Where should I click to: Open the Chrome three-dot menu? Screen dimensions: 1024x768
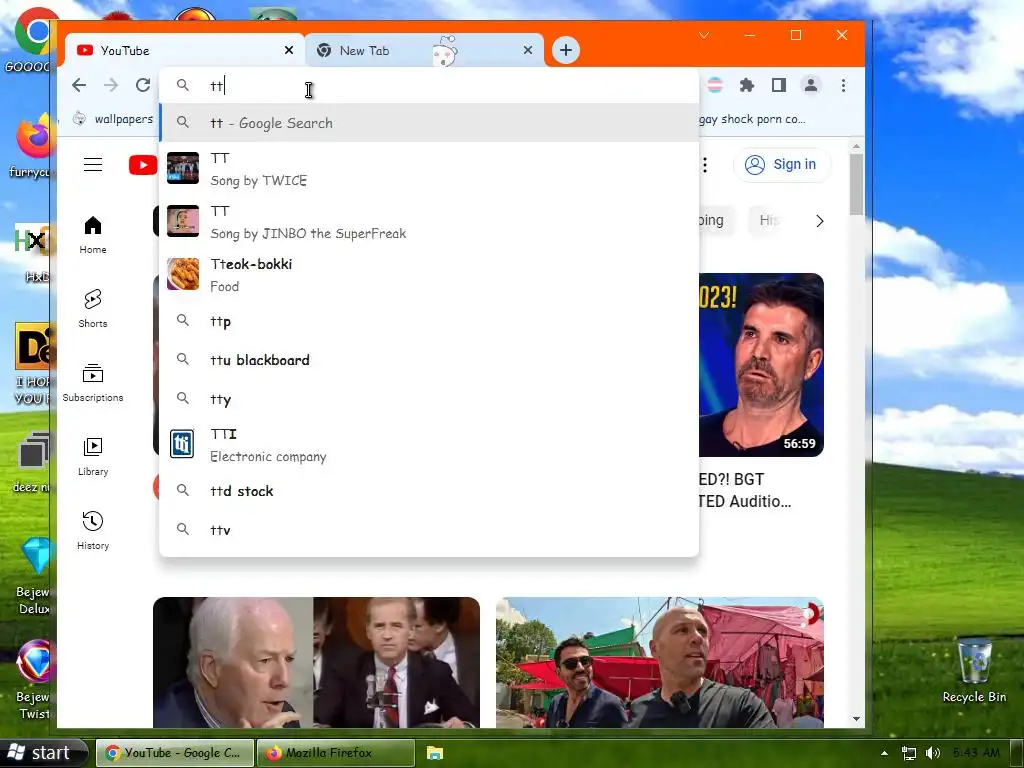pos(843,86)
